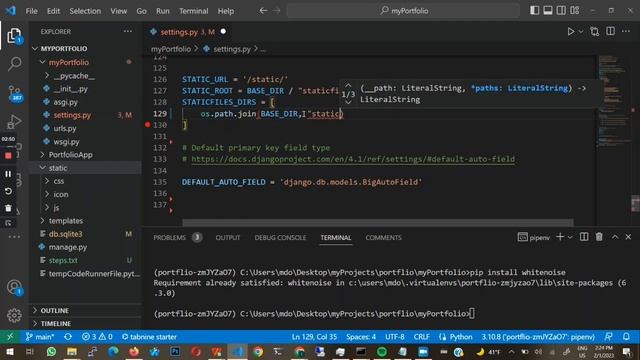Click the myPortfolio command center search box
640x360 pixels.
[x=403, y=11]
